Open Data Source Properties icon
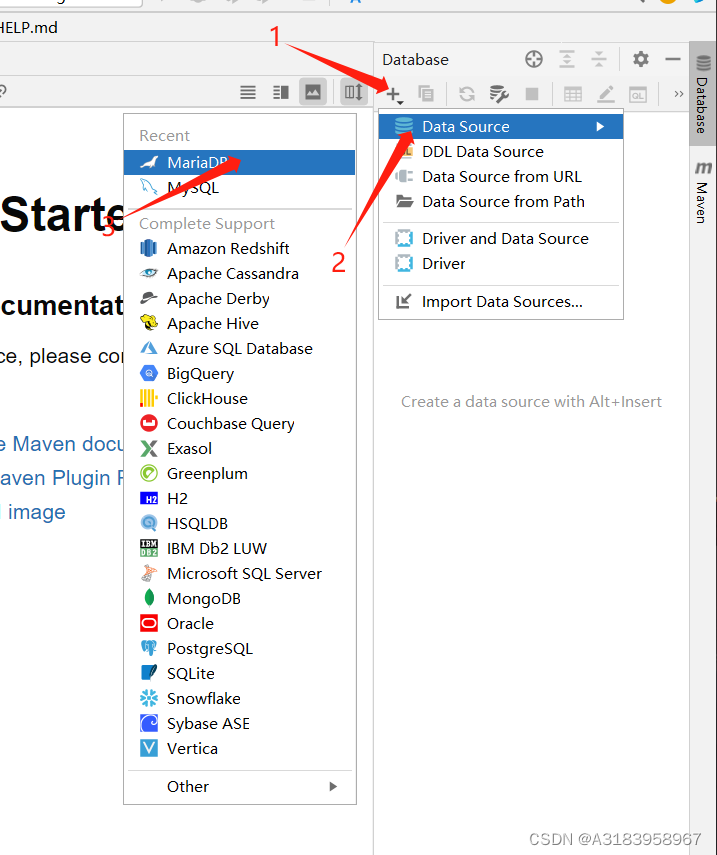 tap(499, 94)
